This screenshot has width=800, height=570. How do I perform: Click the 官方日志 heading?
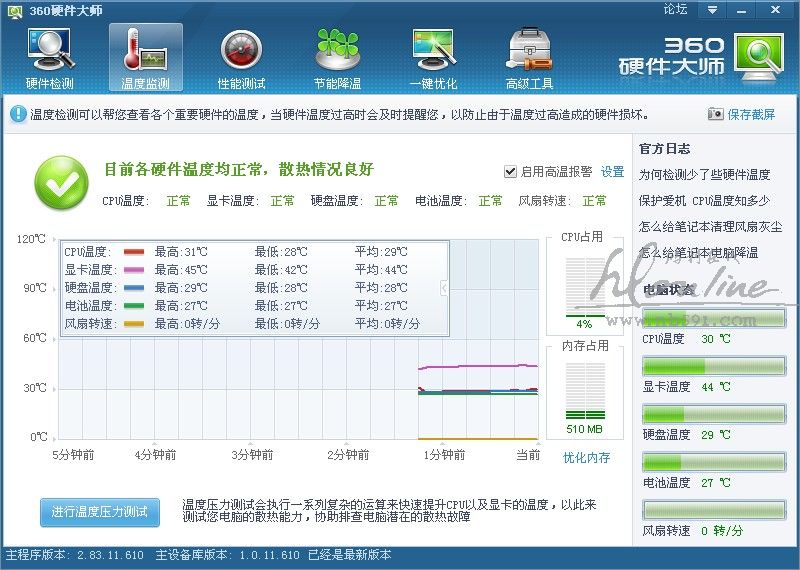(x=664, y=148)
